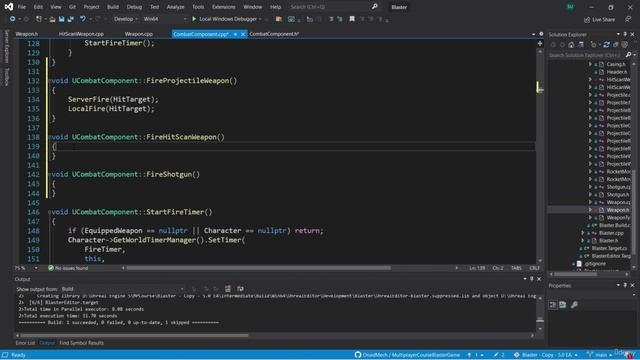
Task: Close the CombatComponent.cpp tab
Action: point(243,34)
